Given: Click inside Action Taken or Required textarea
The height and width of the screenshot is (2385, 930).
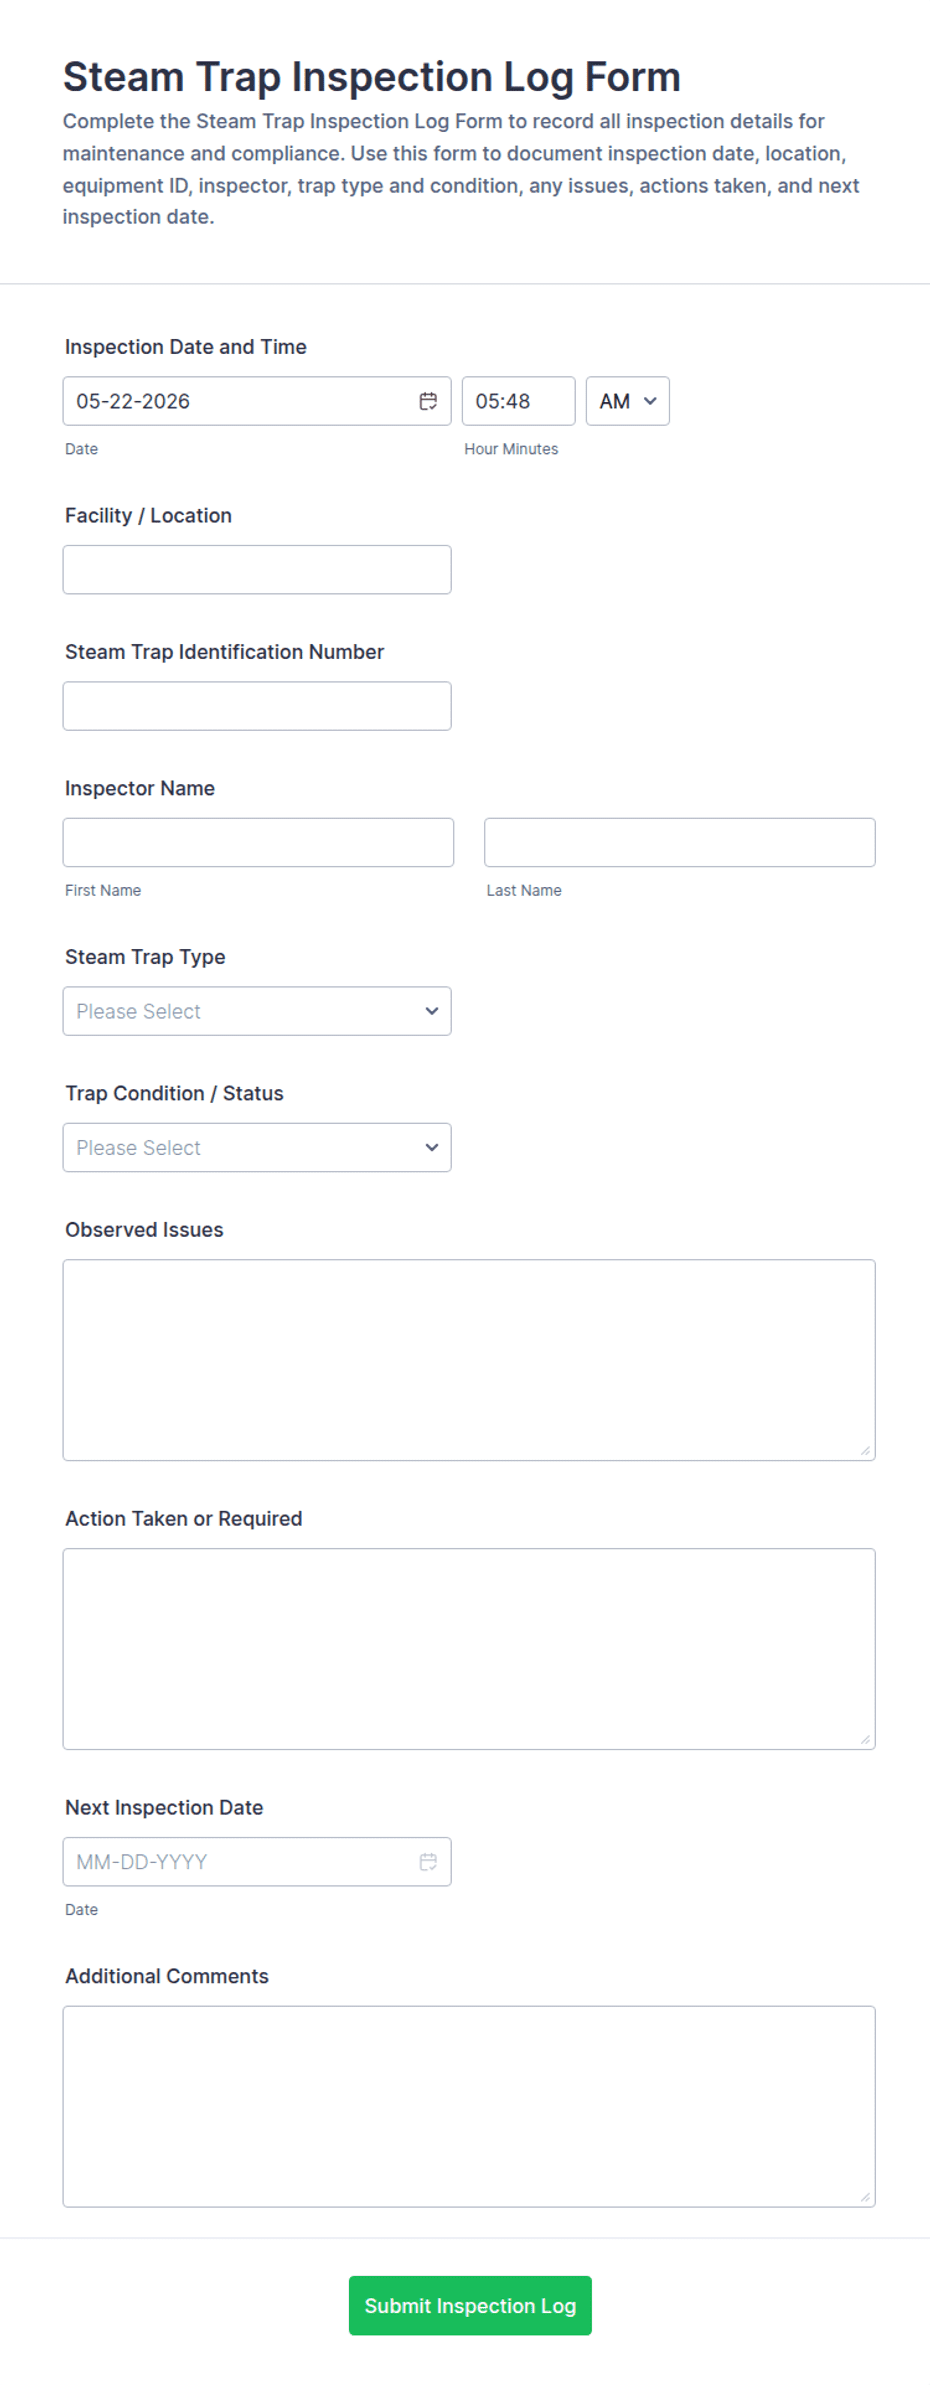Looking at the screenshot, I should click(469, 1649).
